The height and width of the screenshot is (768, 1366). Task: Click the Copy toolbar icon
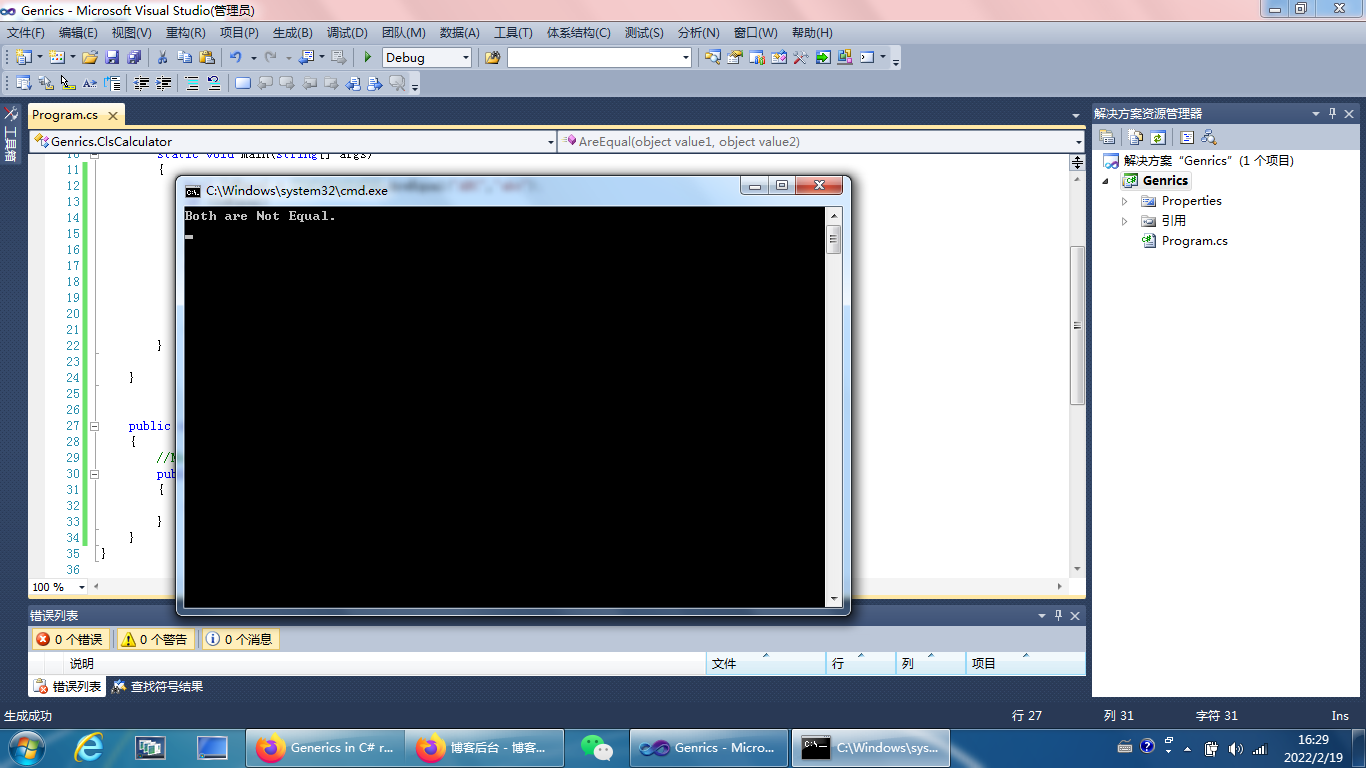184,57
